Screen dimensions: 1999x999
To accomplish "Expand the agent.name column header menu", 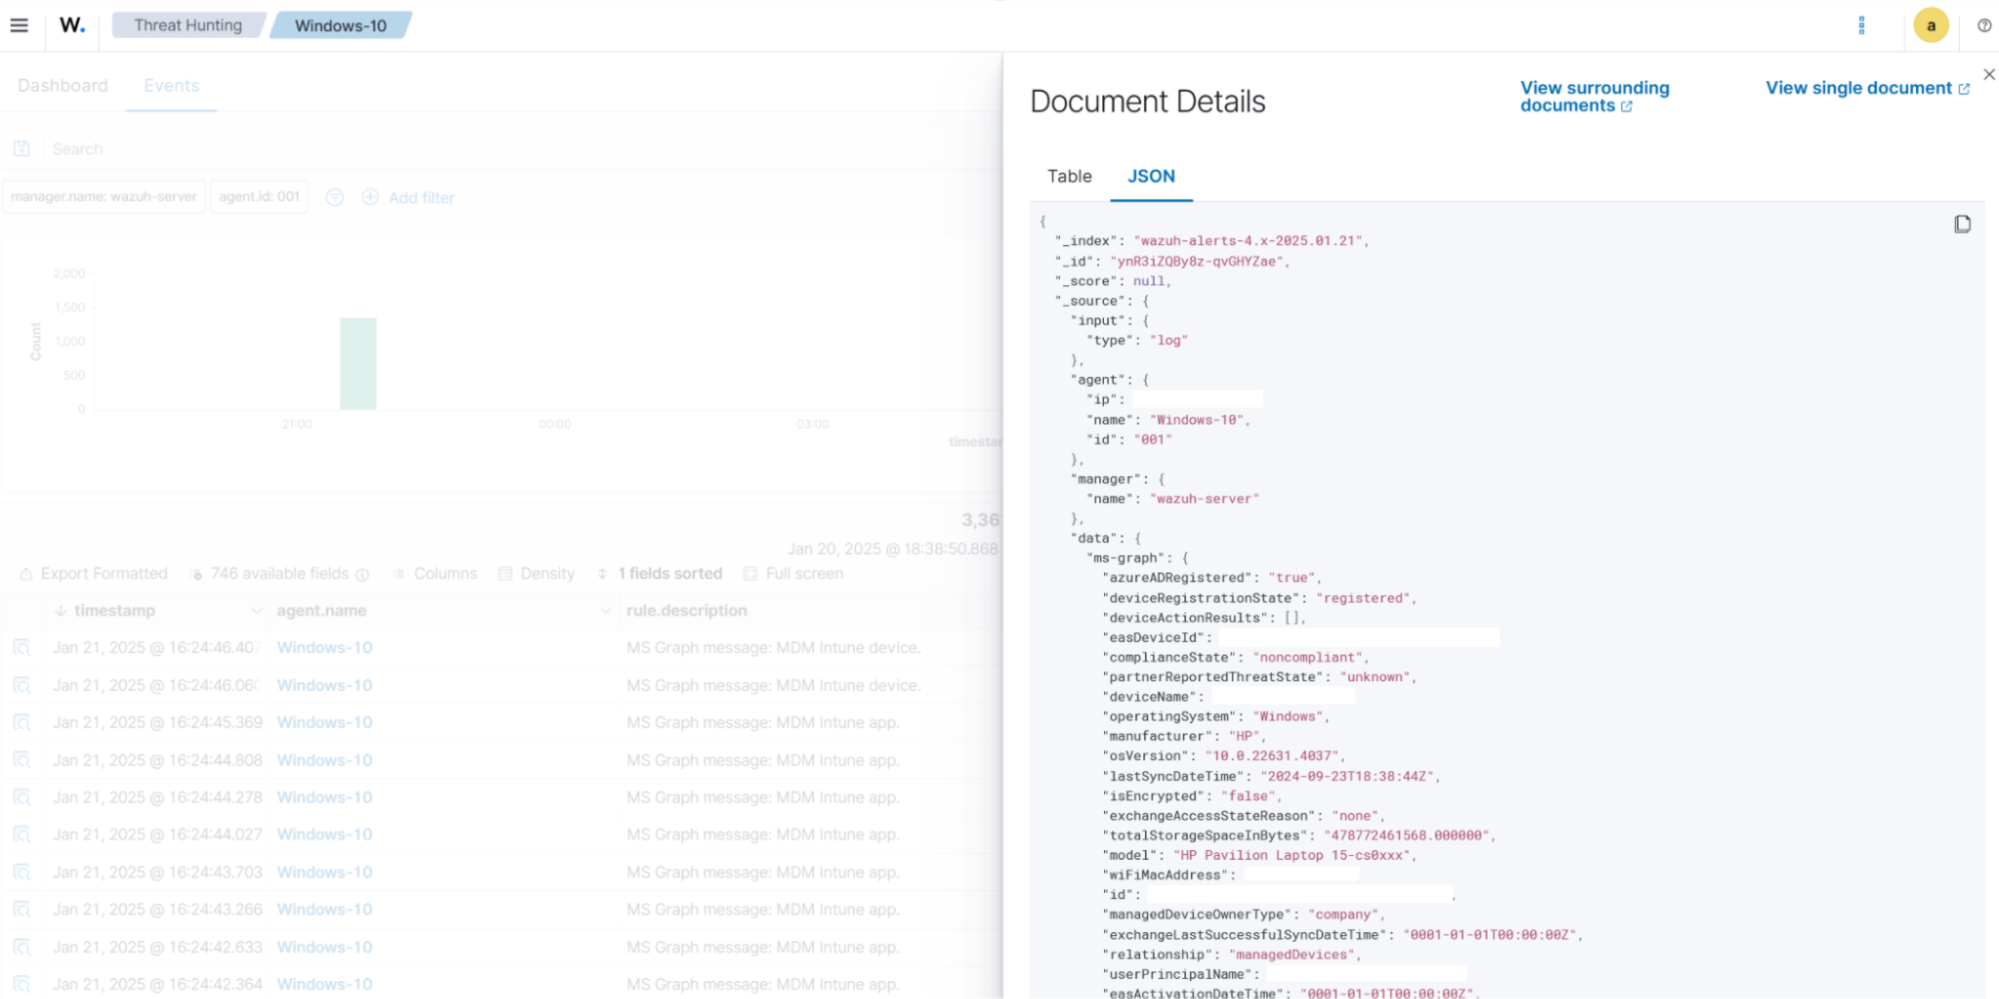I will [605, 611].
